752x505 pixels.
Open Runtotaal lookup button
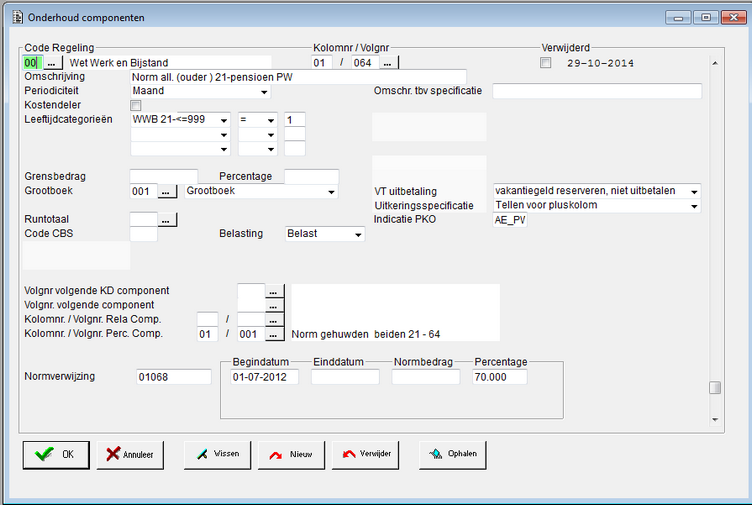click(167, 220)
